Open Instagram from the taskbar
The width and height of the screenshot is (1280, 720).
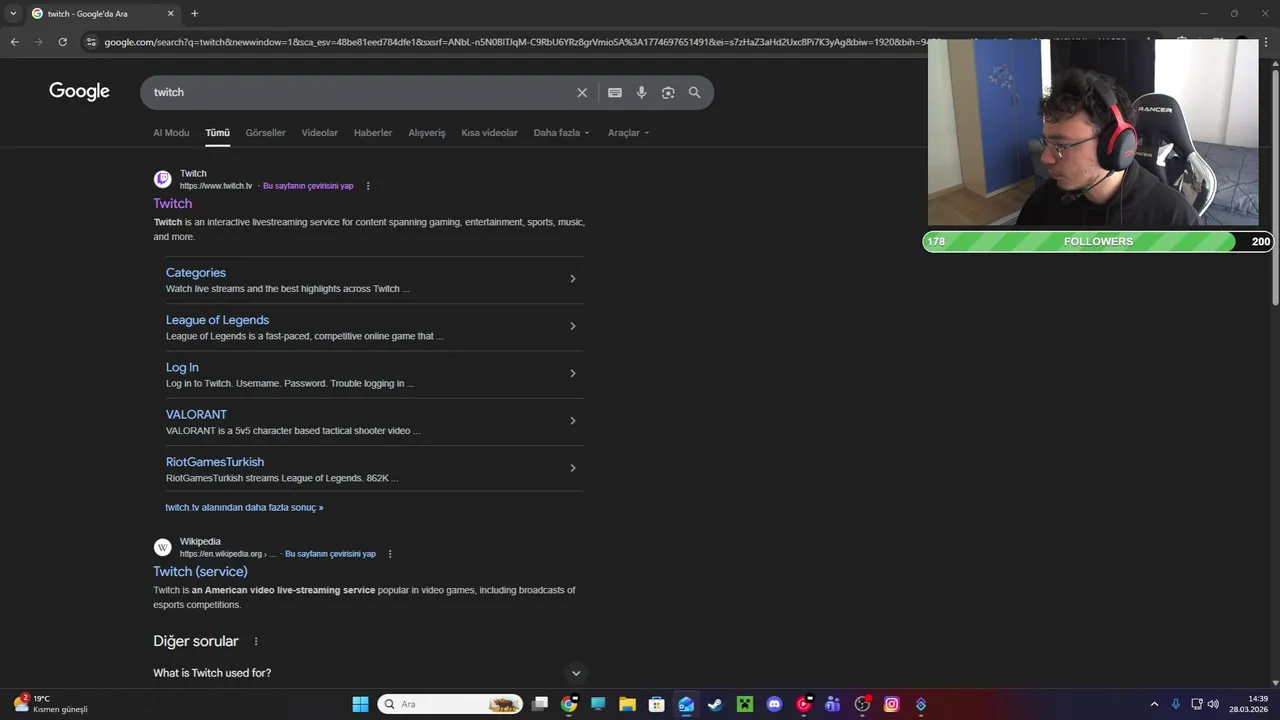pyautogui.click(x=892, y=704)
